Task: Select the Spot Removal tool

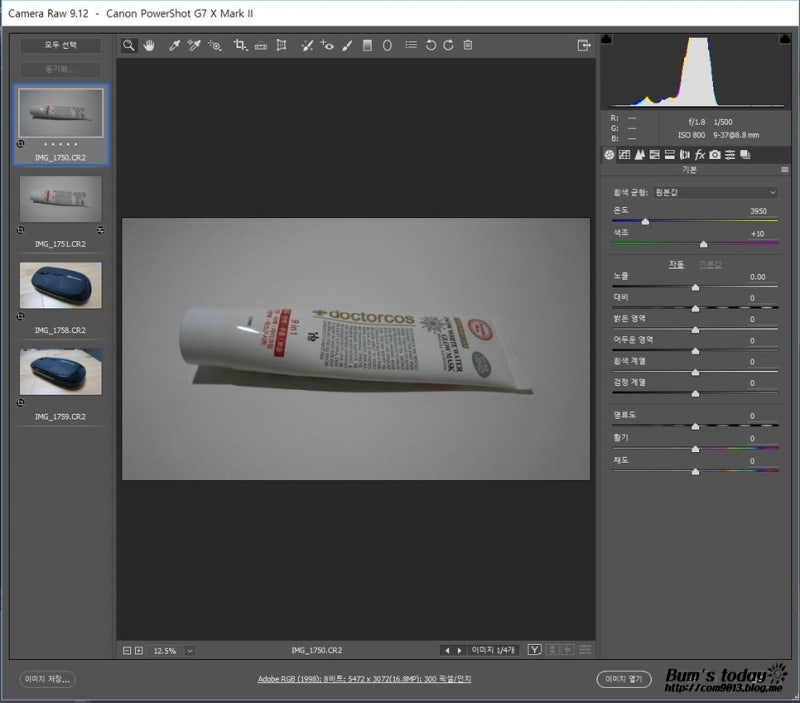Action: 307,45
